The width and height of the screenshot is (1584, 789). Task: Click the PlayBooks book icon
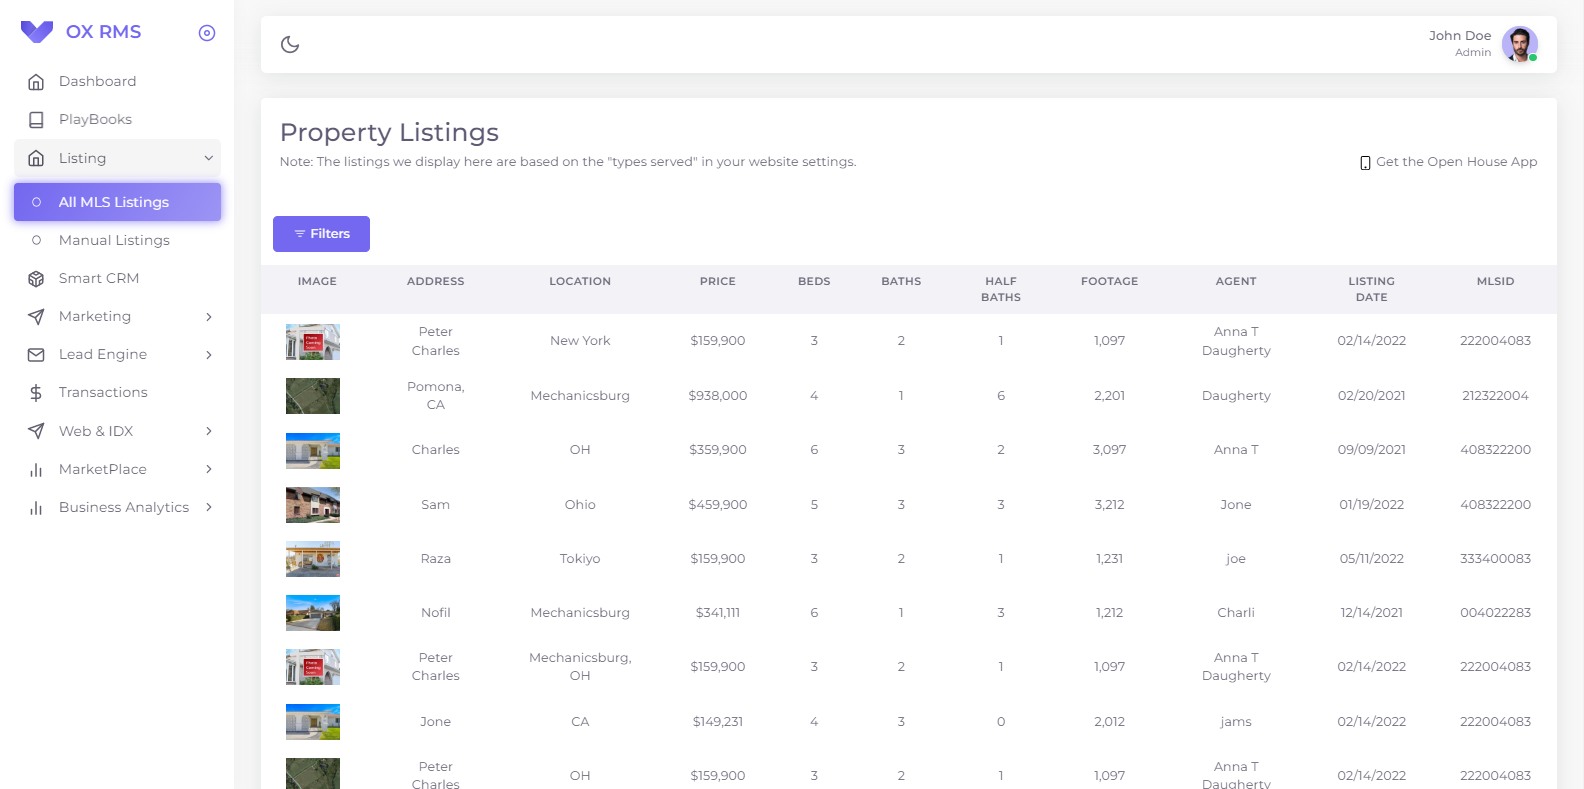pos(36,120)
